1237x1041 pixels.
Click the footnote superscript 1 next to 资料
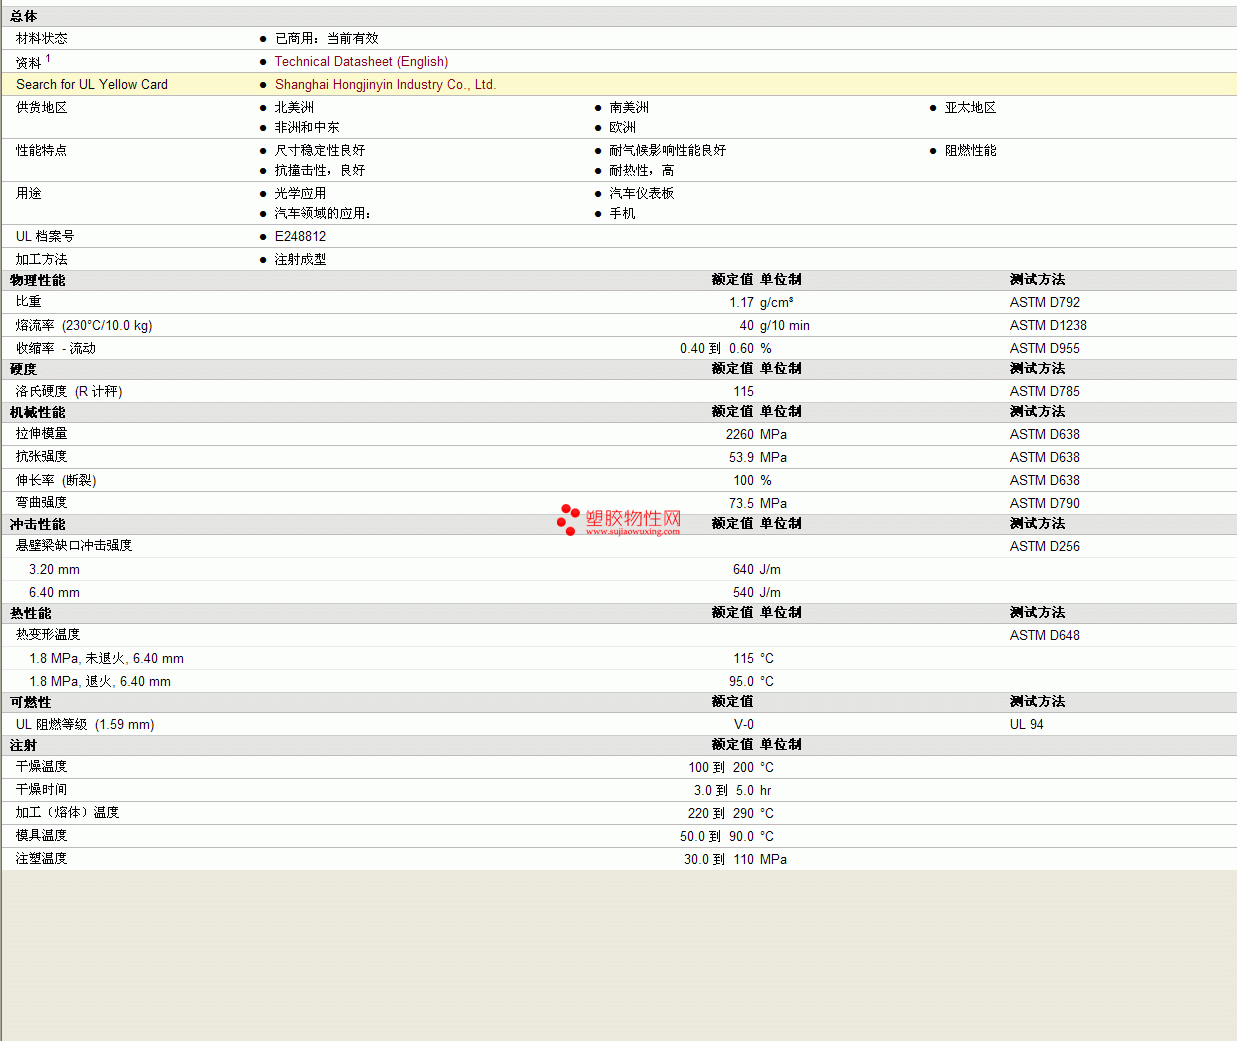click(48, 58)
